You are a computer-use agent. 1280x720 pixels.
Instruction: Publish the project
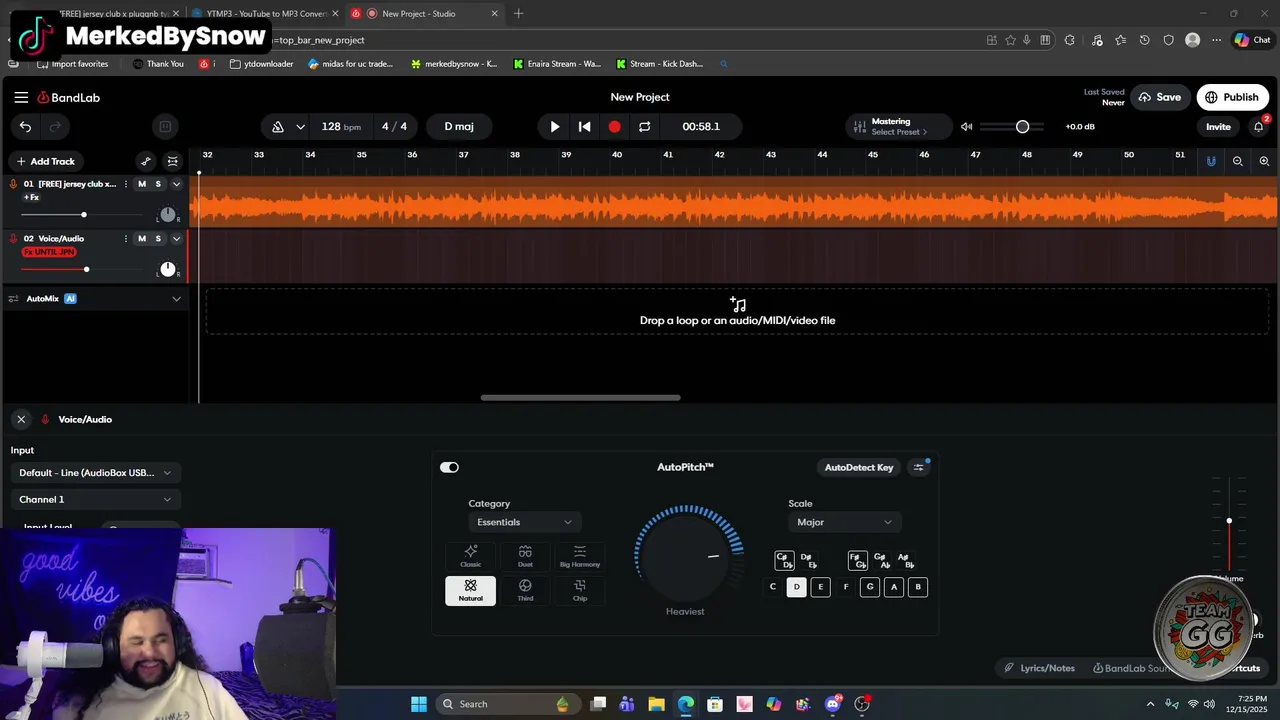1232,97
